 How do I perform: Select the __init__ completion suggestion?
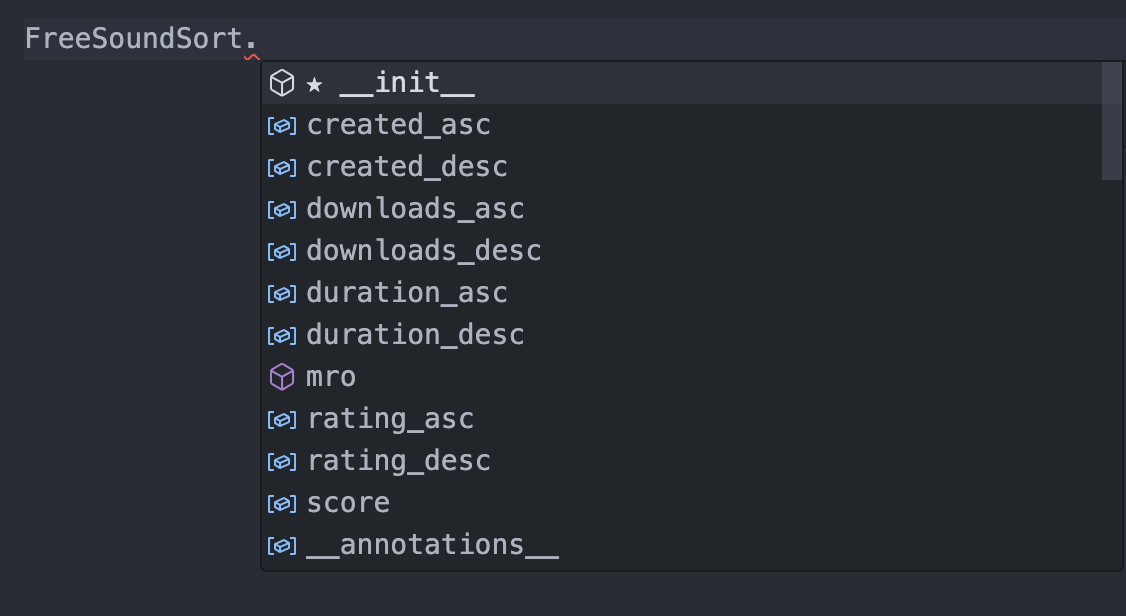tap(681, 83)
